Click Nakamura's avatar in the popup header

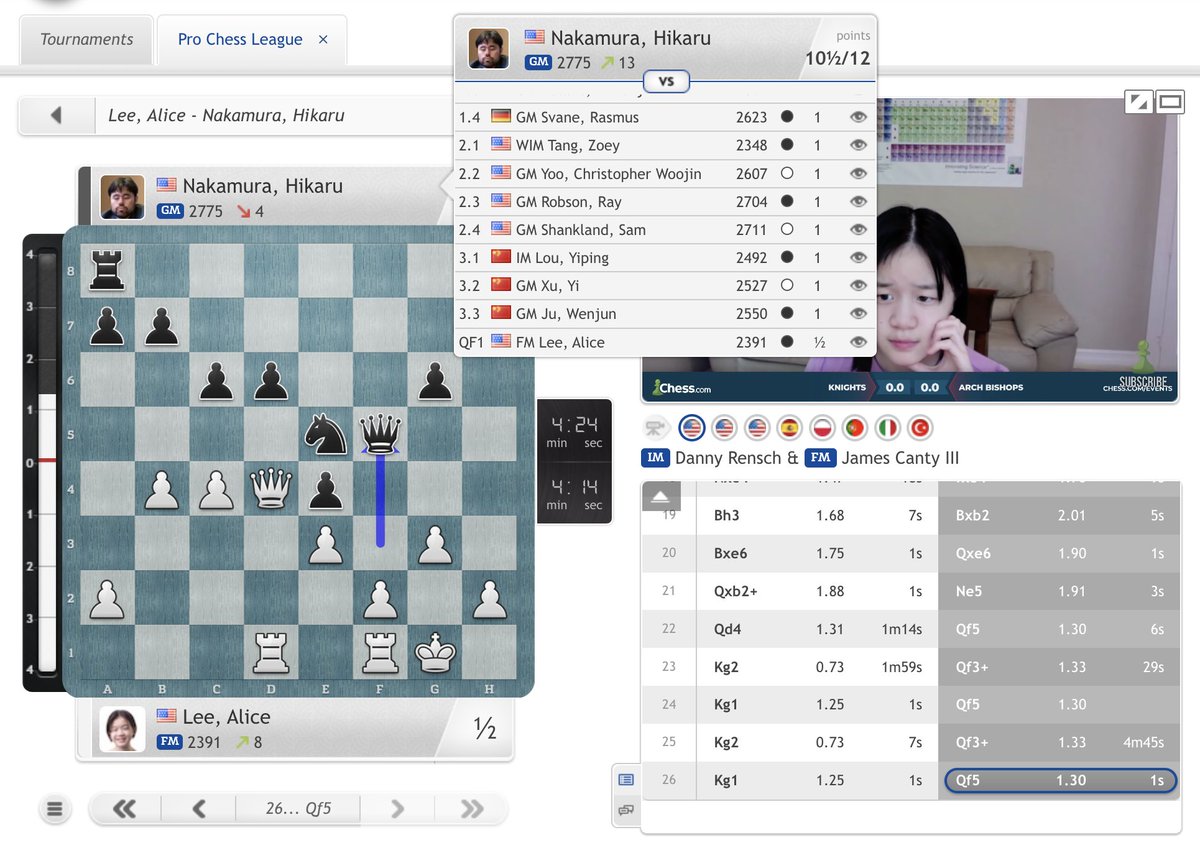pos(488,49)
